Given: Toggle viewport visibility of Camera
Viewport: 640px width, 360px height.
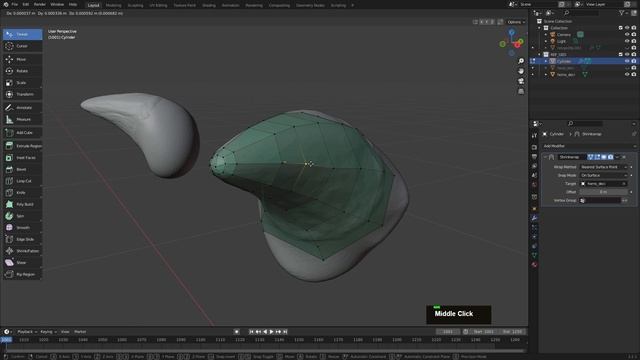Looking at the screenshot, I should pos(627,35).
